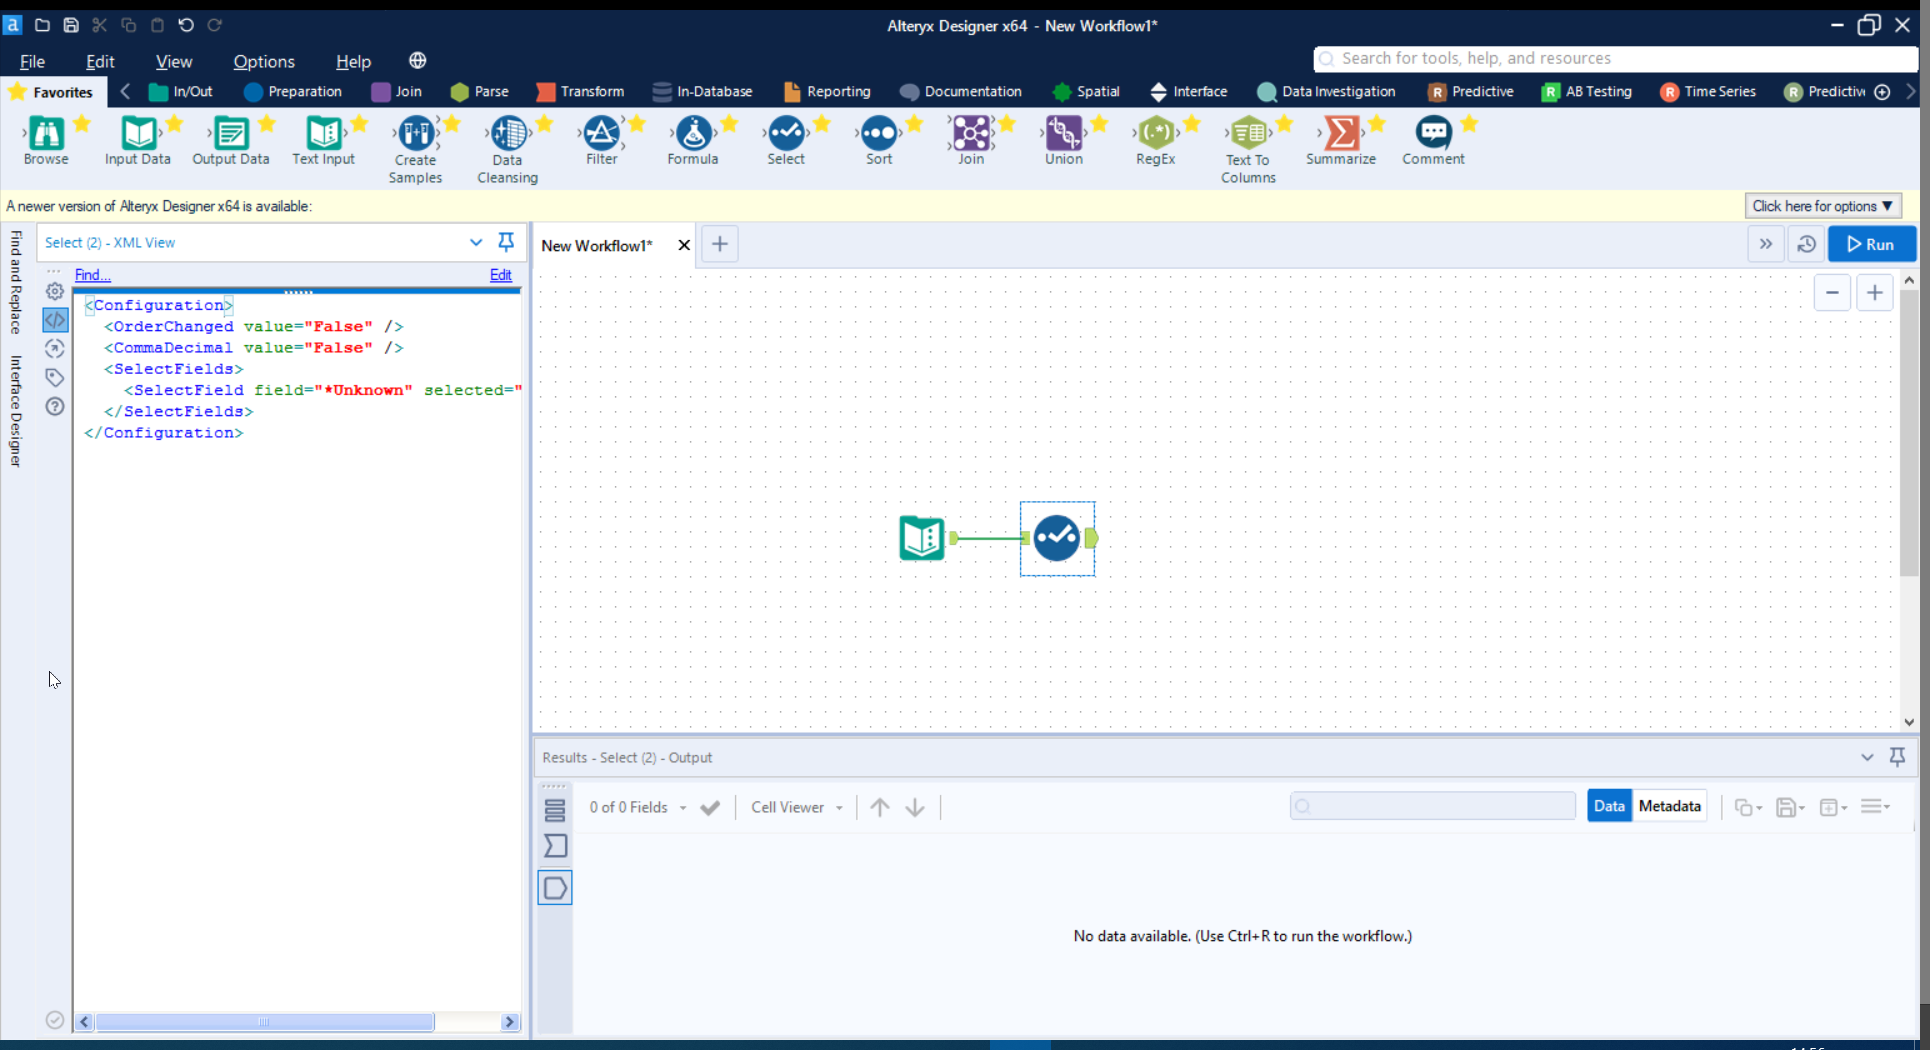
Task: Click the Find link in the XML panel
Action: coord(92,275)
